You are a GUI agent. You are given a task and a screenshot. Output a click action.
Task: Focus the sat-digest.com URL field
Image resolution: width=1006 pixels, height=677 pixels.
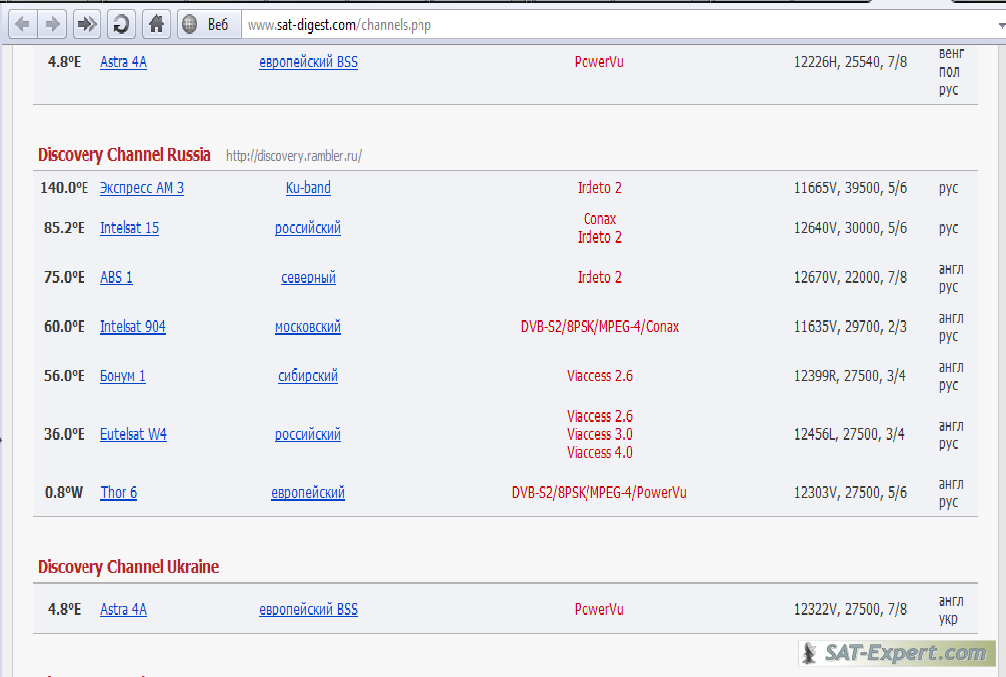[x=619, y=25]
